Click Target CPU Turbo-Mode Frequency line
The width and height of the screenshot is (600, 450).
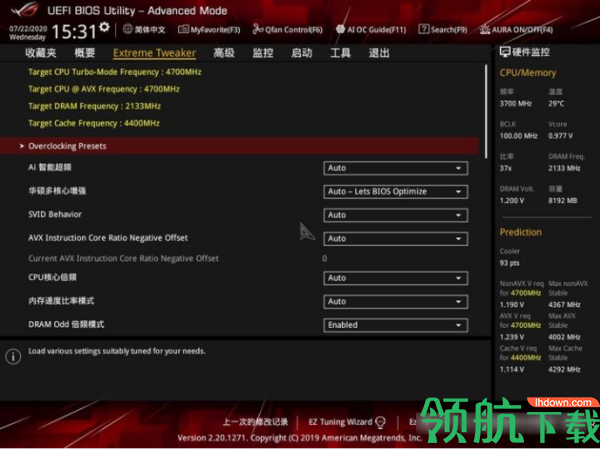coord(115,72)
